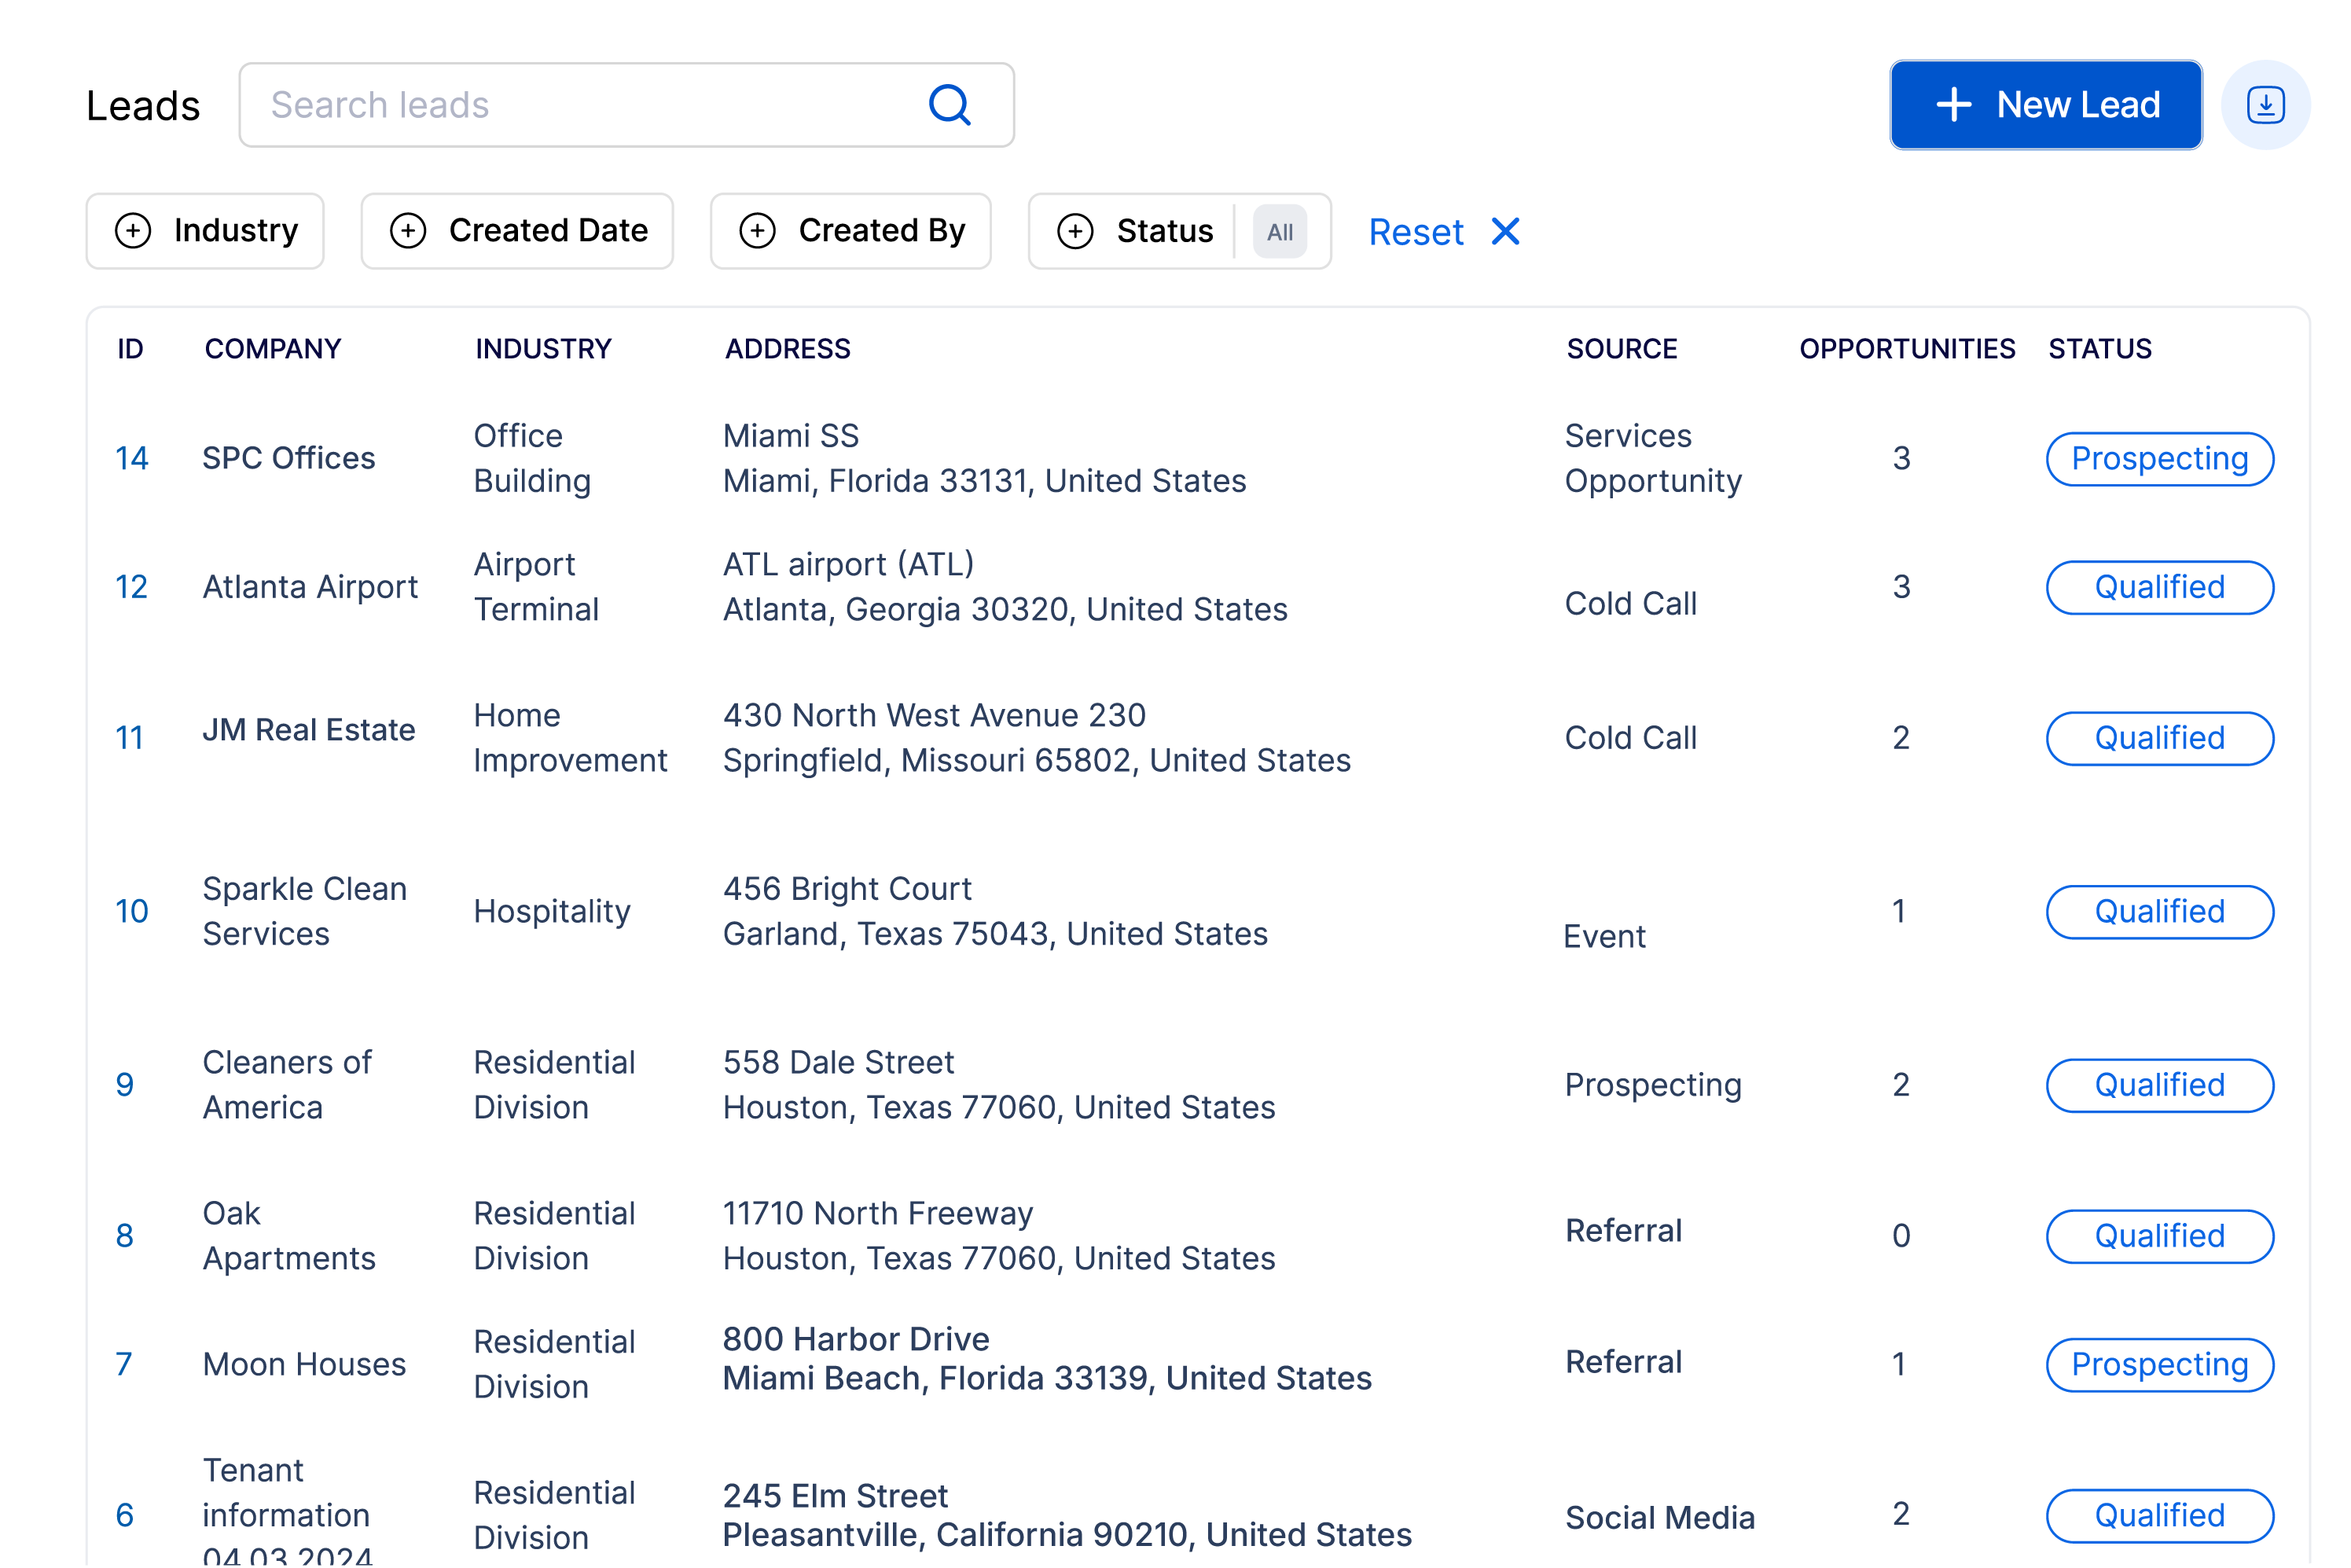Image resolution: width=2351 pixels, height=1568 pixels.
Task: Select company Cleaners of America
Action: [287, 1085]
